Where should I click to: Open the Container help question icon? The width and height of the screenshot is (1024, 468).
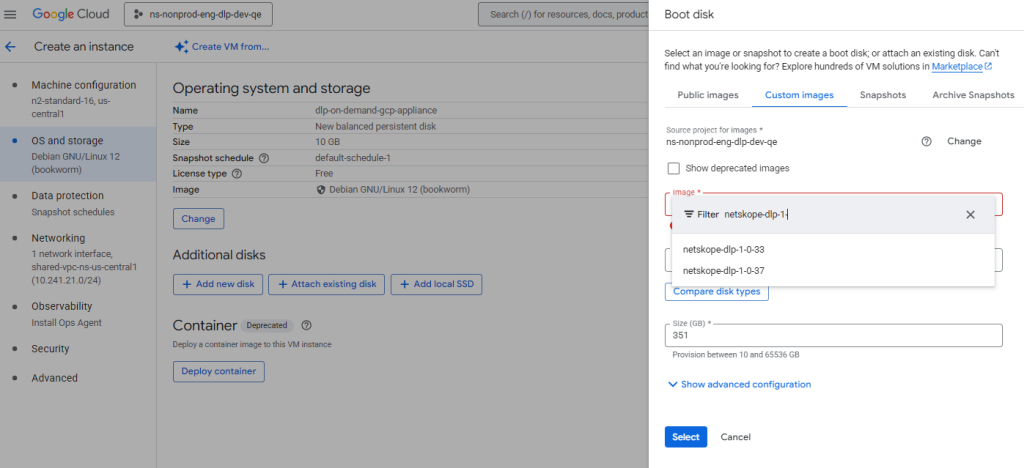coord(307,325)
